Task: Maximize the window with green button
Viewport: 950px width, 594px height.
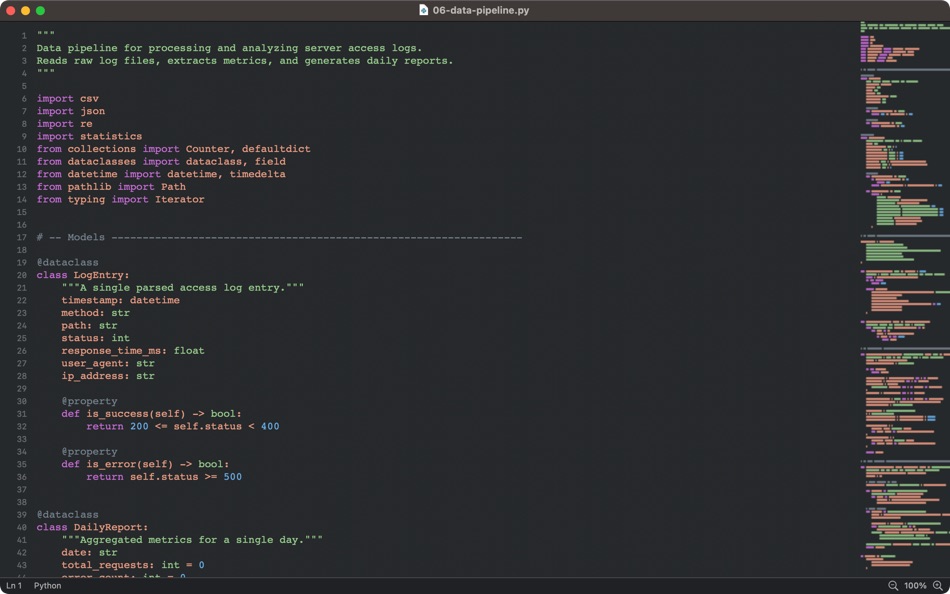Action: [40, 10]
